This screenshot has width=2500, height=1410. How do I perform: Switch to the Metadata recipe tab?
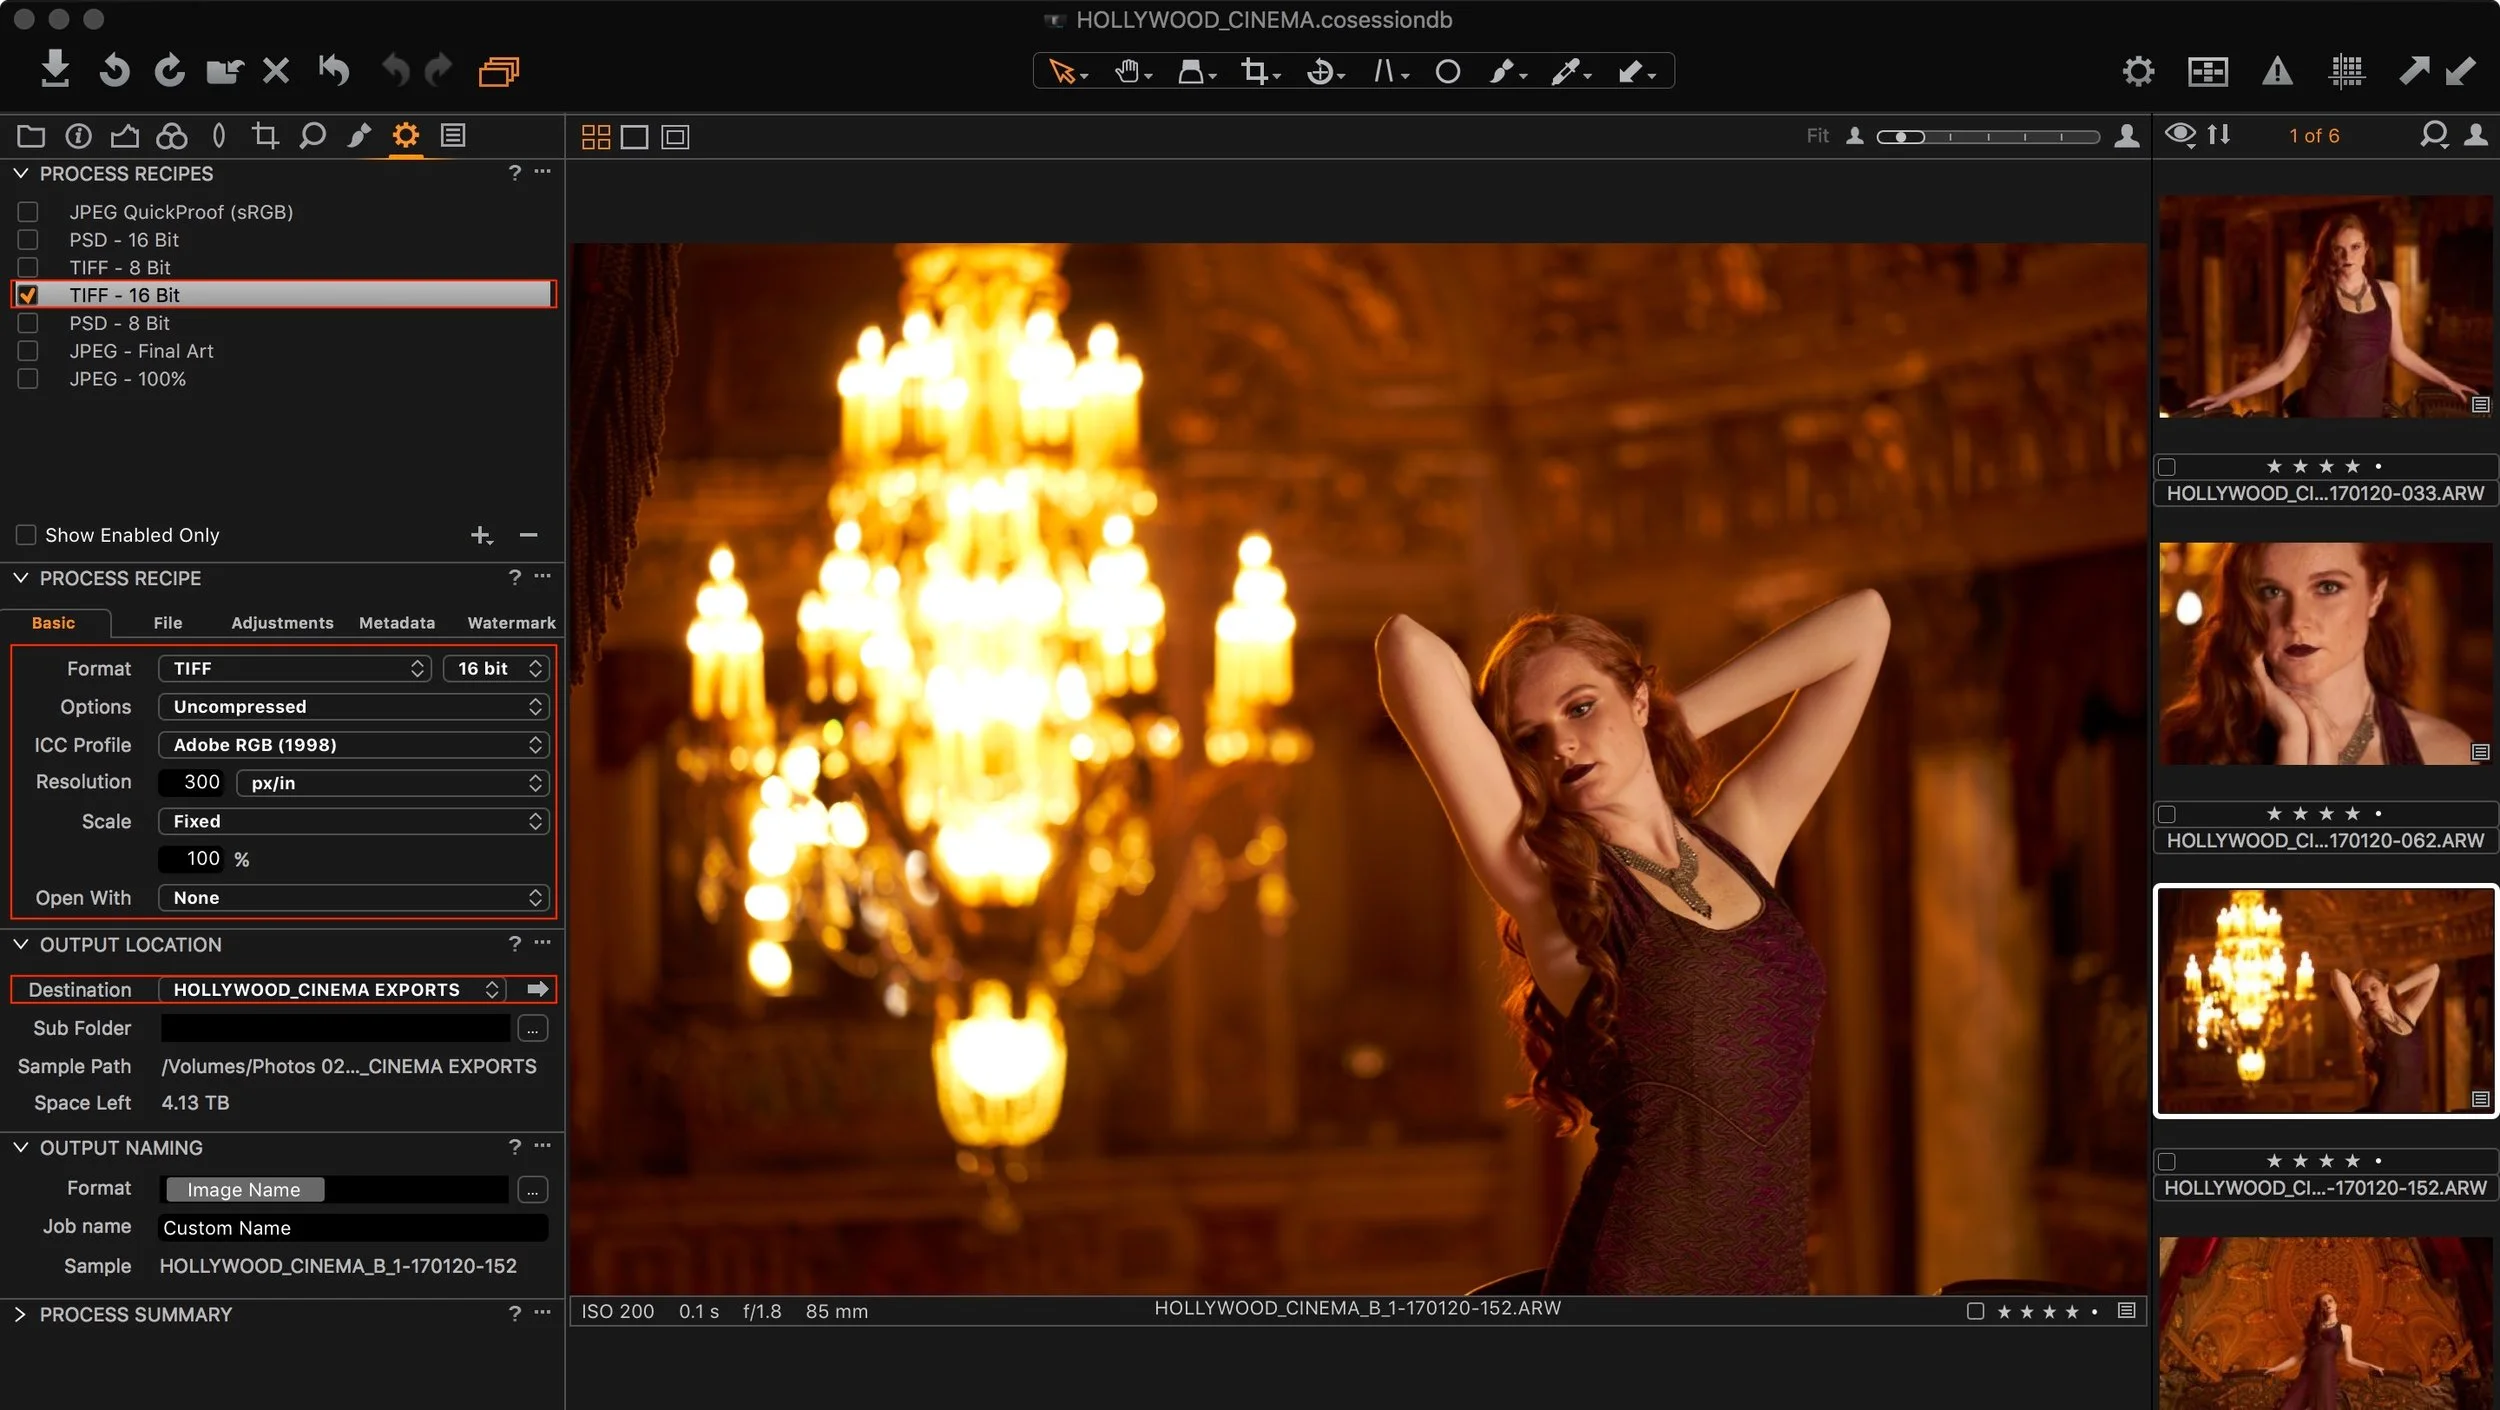click(x=397, y=623)
